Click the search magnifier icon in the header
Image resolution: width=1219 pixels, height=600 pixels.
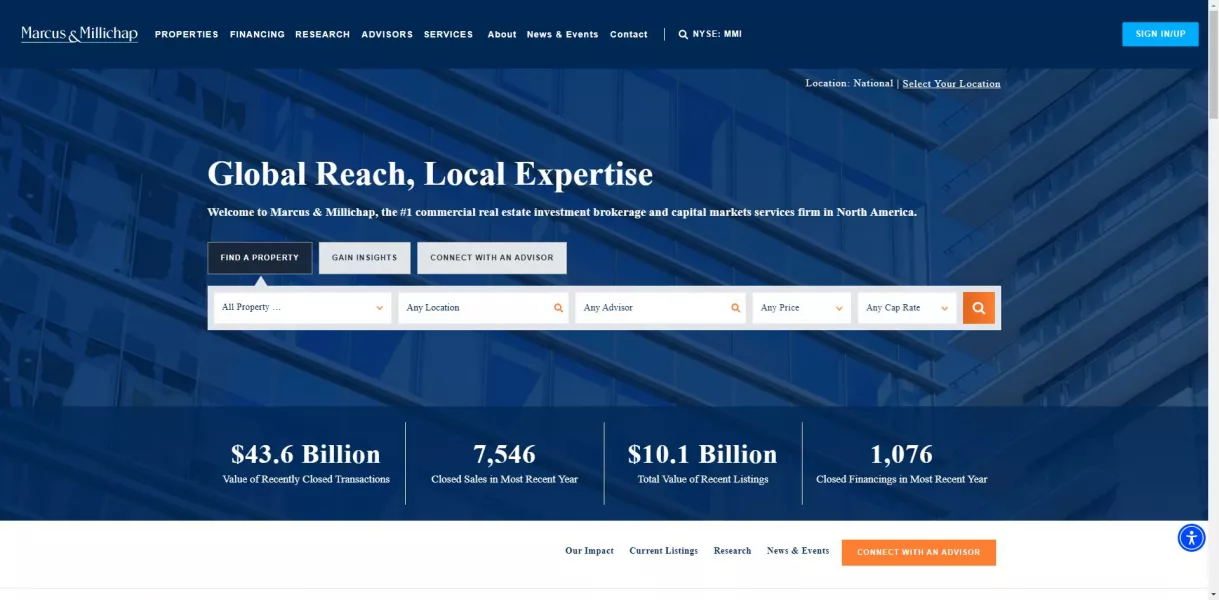point(683,34)
